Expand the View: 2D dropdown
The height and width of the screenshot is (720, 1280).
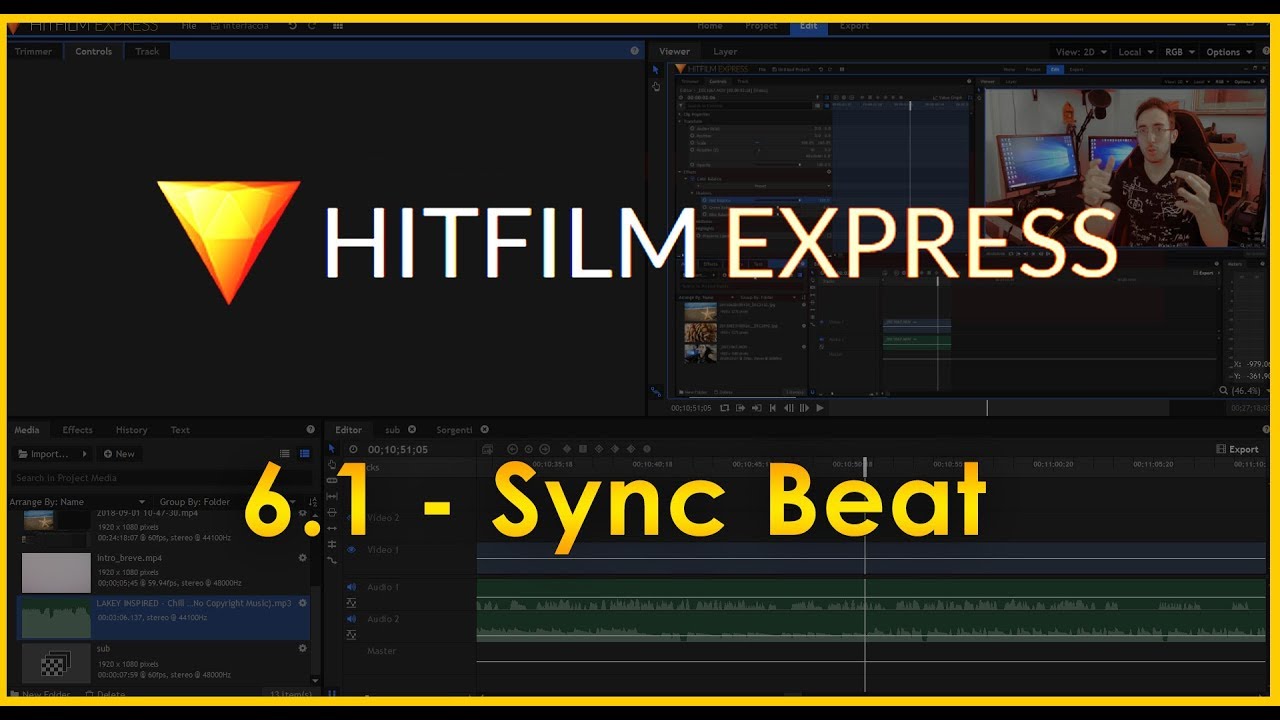(x=1081, y=52)
